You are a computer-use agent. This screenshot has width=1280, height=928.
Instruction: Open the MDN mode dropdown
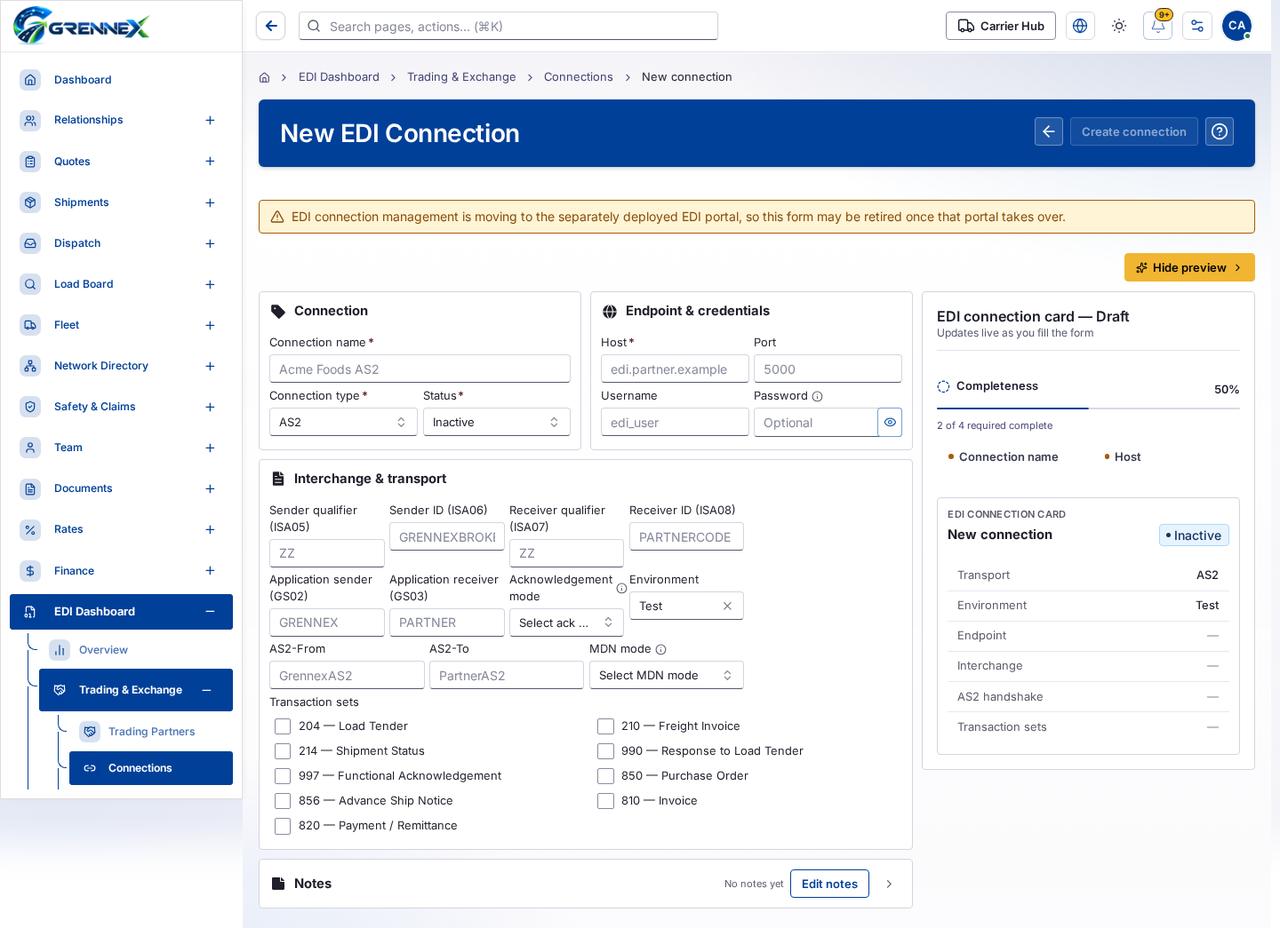(666, 675)
